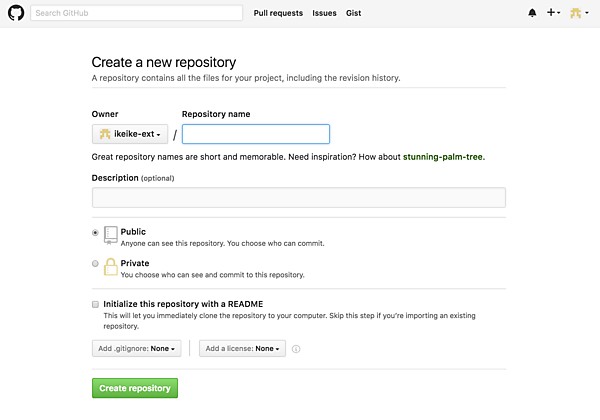
Task: Go to Pull requests
Action: 278,13
